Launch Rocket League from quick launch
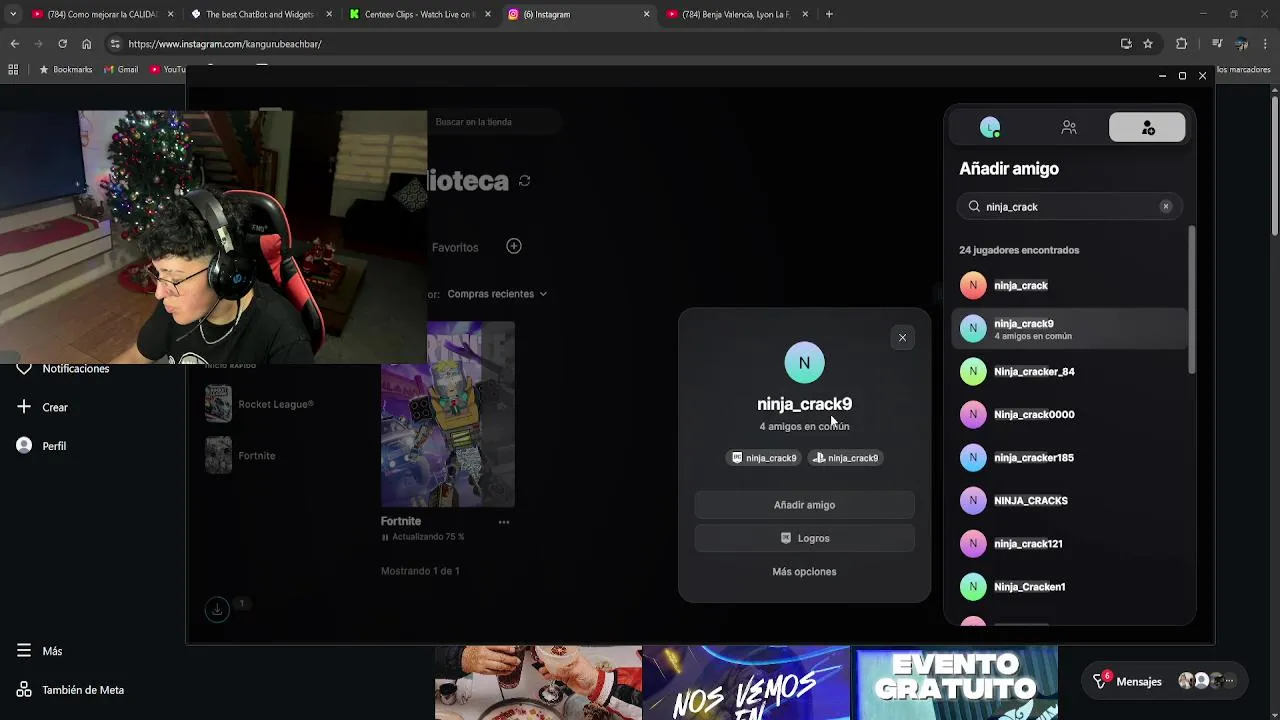This screenshot has width=1280, height=720. pyautogui.click(x=259, y=404)
